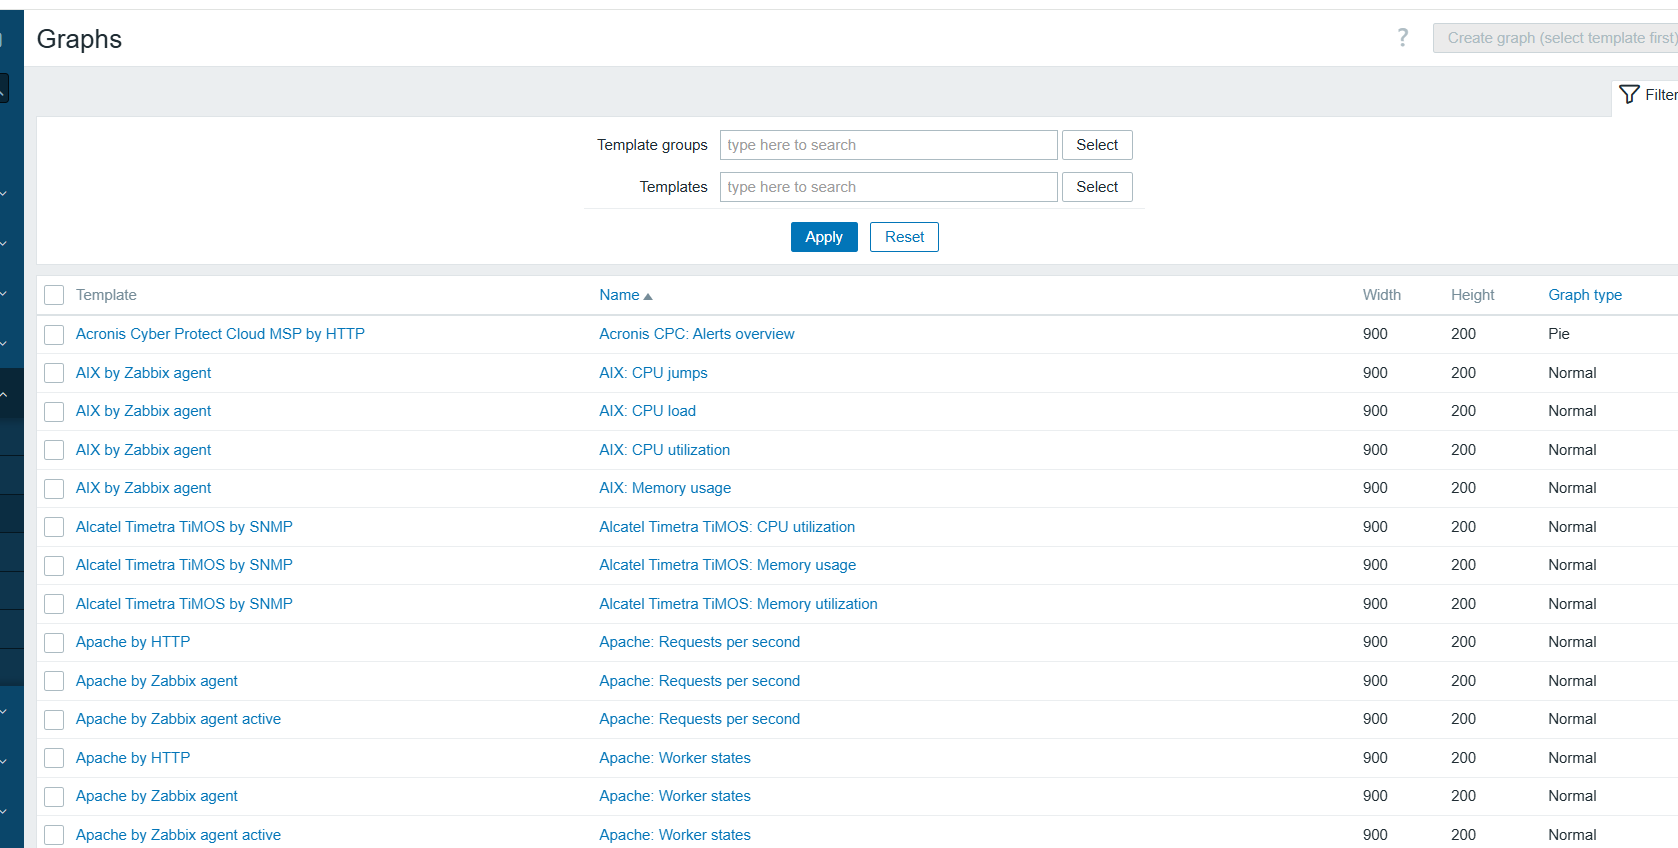This screenshot has height=848, width=1678.
Task: Focus the Template groups search field
Action: coord(888,145)
